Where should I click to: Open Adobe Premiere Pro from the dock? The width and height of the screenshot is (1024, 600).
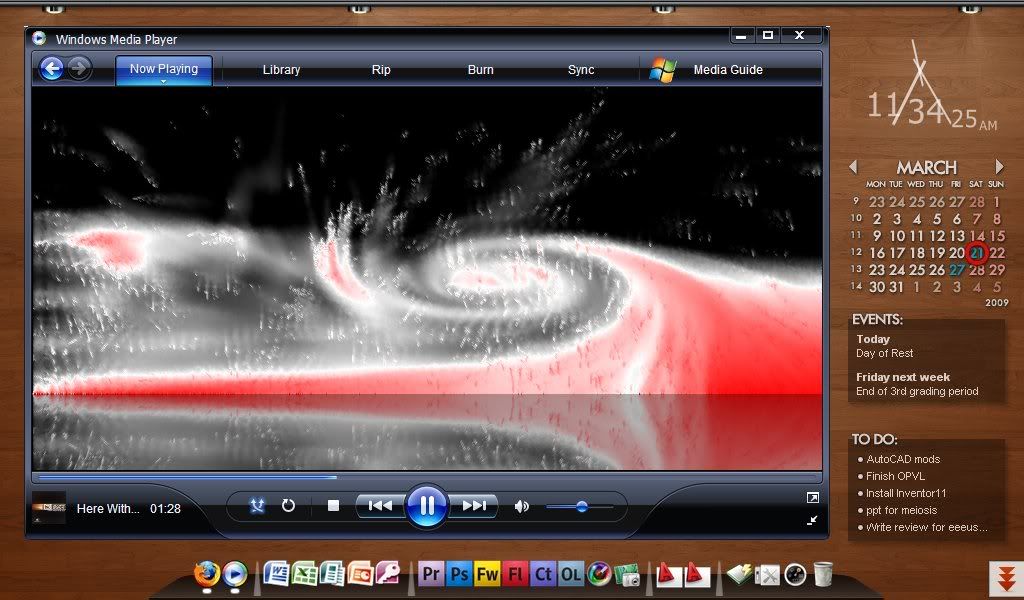tap(430, 574)
